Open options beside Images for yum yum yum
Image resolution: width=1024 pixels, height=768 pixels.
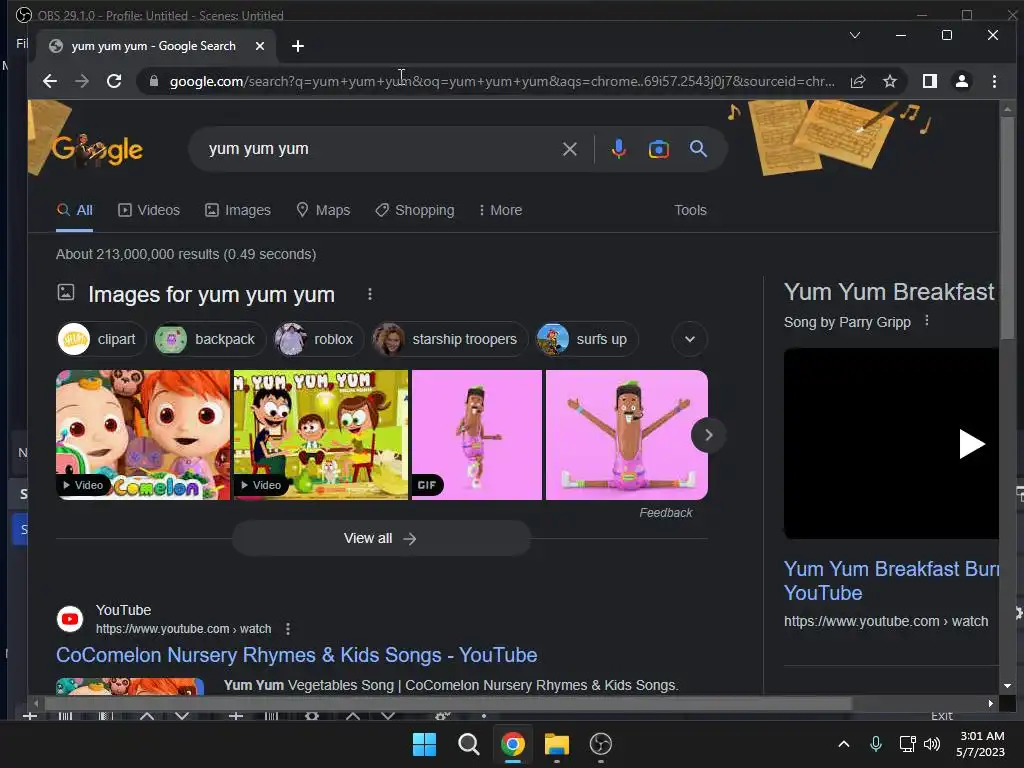point(370,295)
